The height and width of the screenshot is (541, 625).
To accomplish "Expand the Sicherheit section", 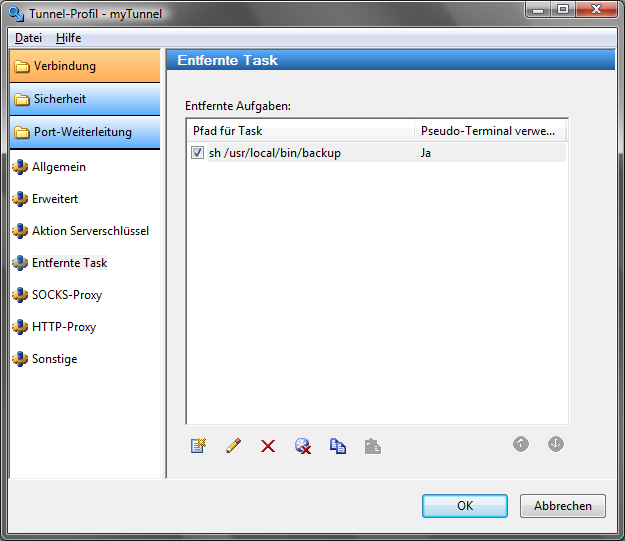I will coord(84,99).
